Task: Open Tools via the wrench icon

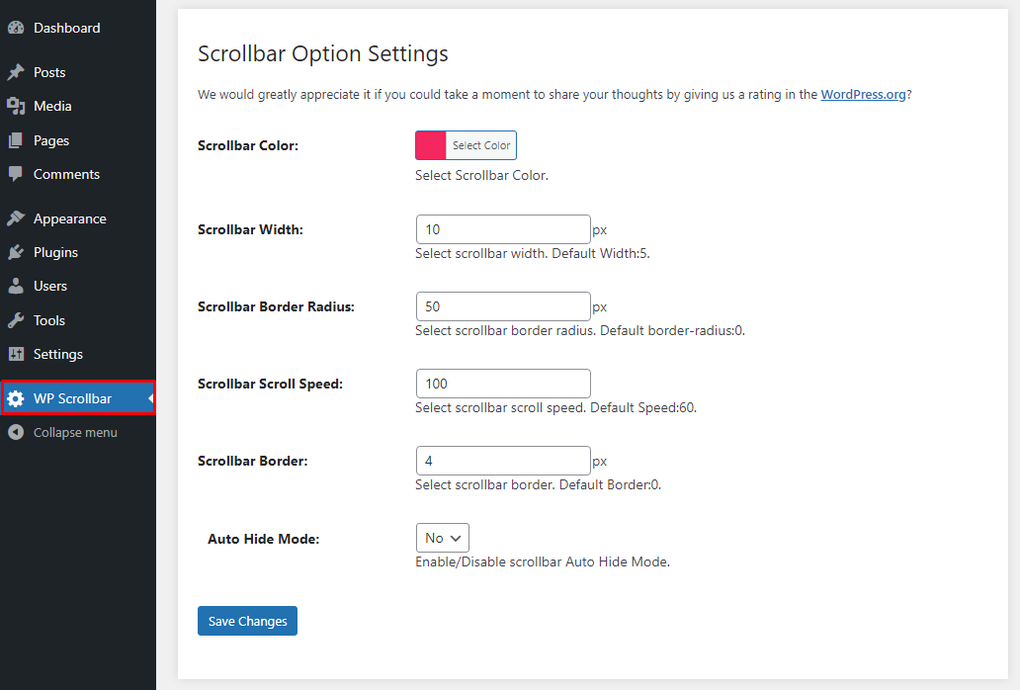Action: coord(17,320)
